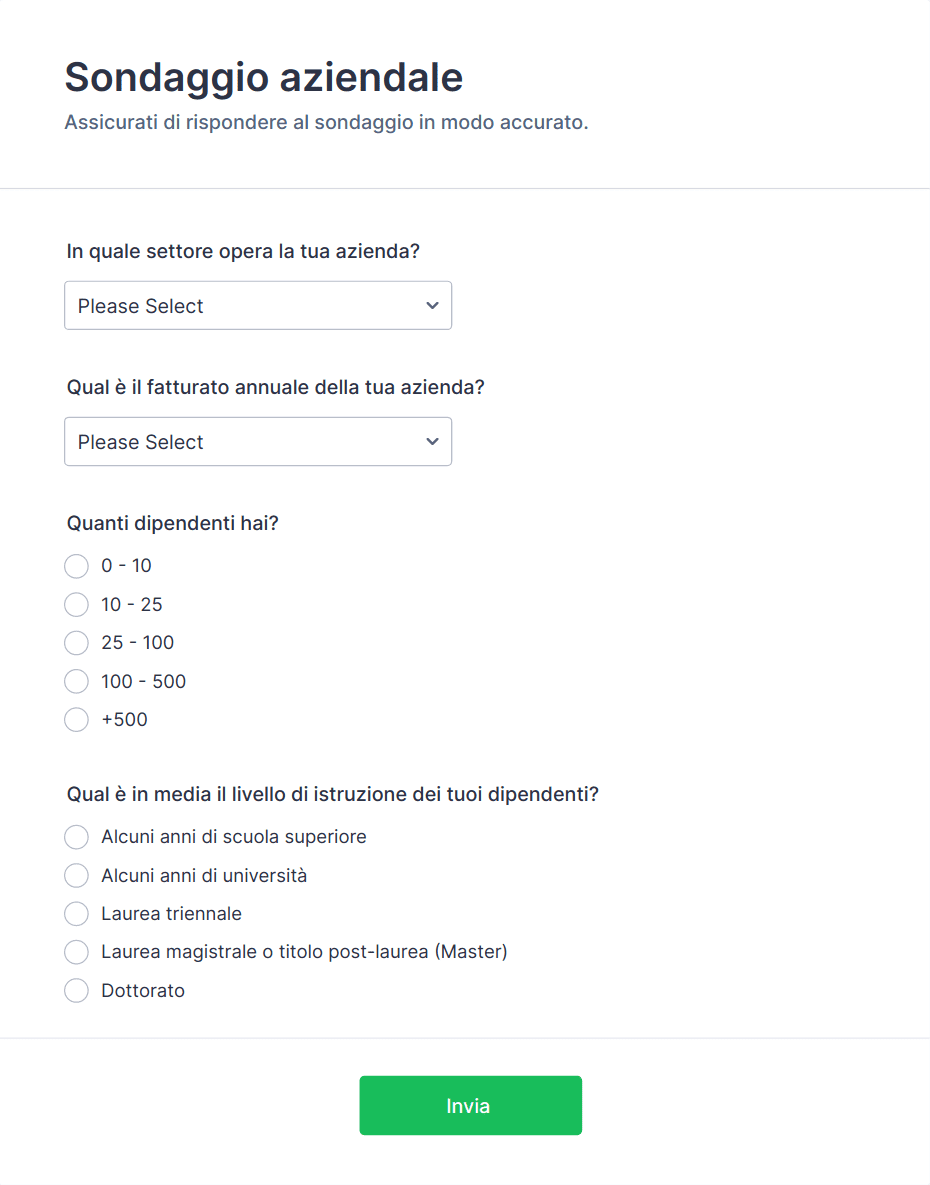930x1185 pixels.
Task: Choose Alcuni anni di università
Action: tap(76, 876)
